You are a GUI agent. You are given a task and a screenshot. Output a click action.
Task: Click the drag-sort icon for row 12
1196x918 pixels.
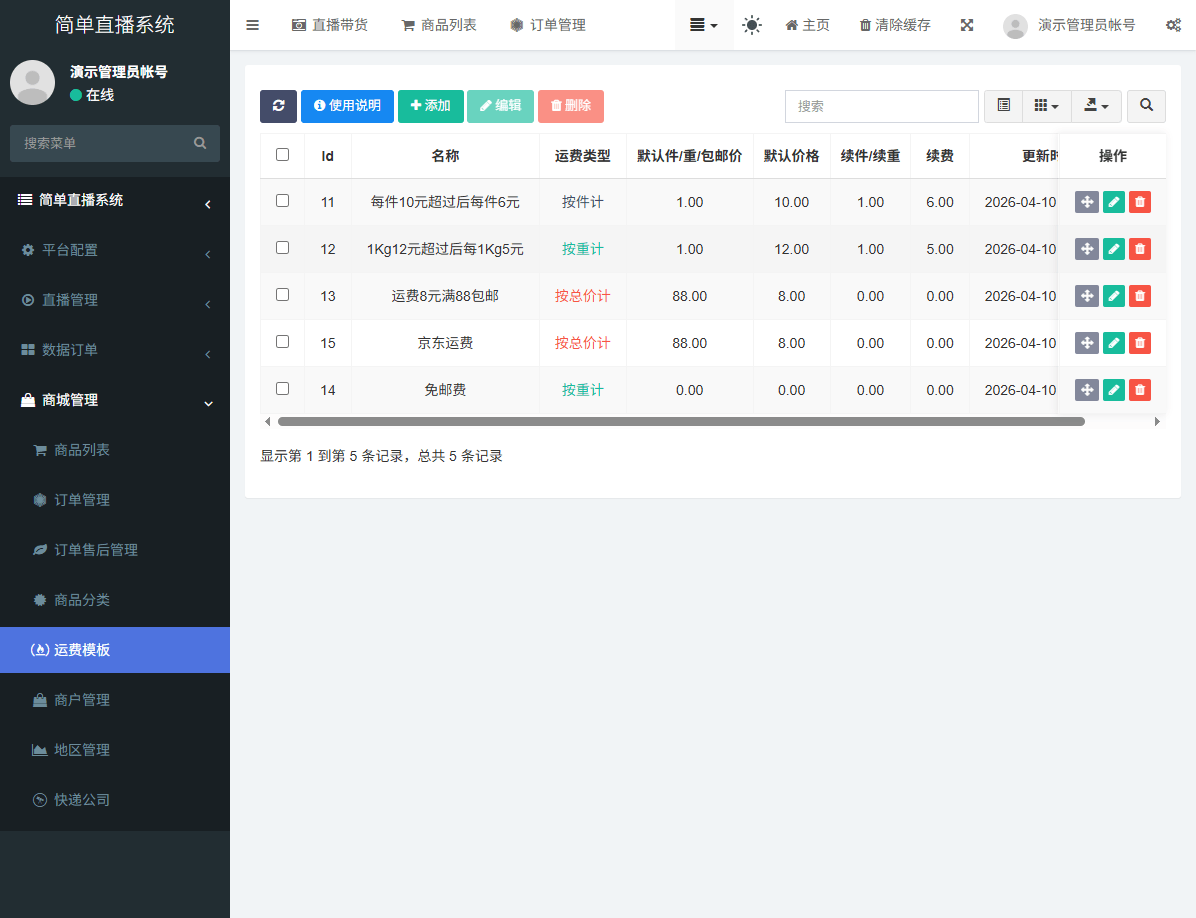(x=1087, y=249)
